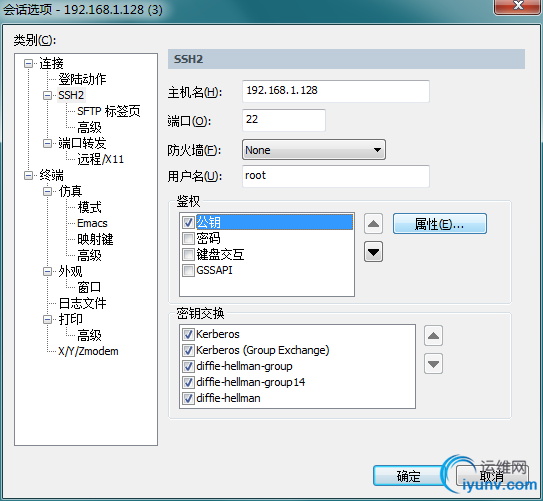Select 连接 category label

tap(51, 63)
